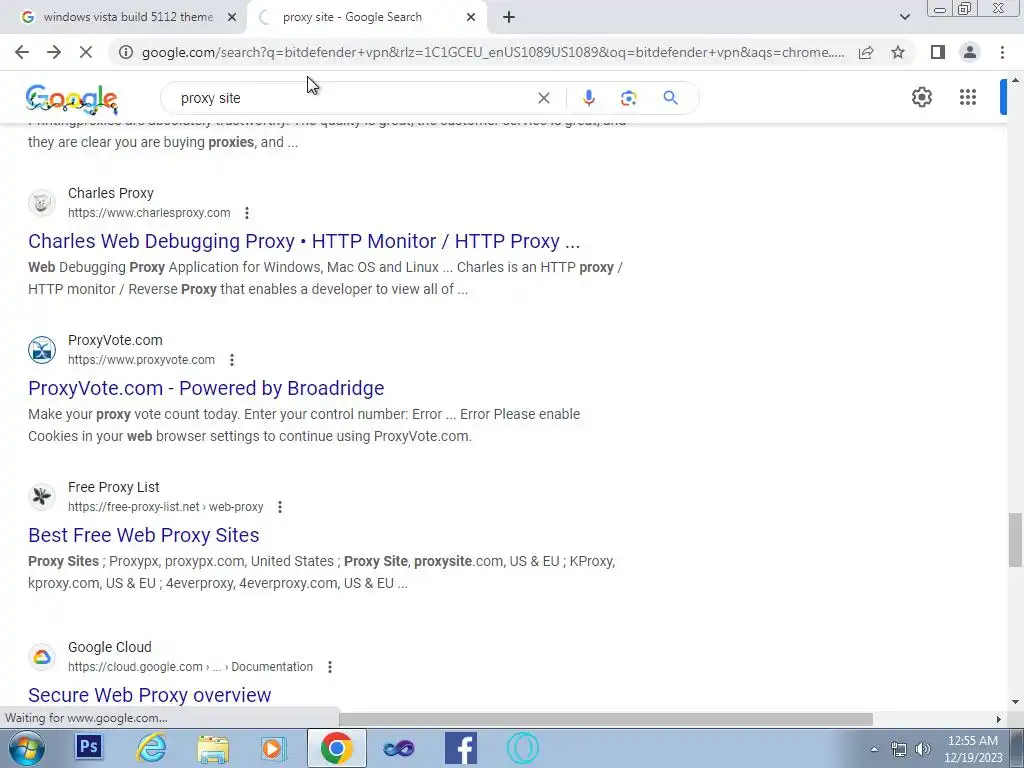The height and width of the screenshot is (768, 1024).
Task: Click the horizontal scrollbar thumb
Action: coord(606,719)
